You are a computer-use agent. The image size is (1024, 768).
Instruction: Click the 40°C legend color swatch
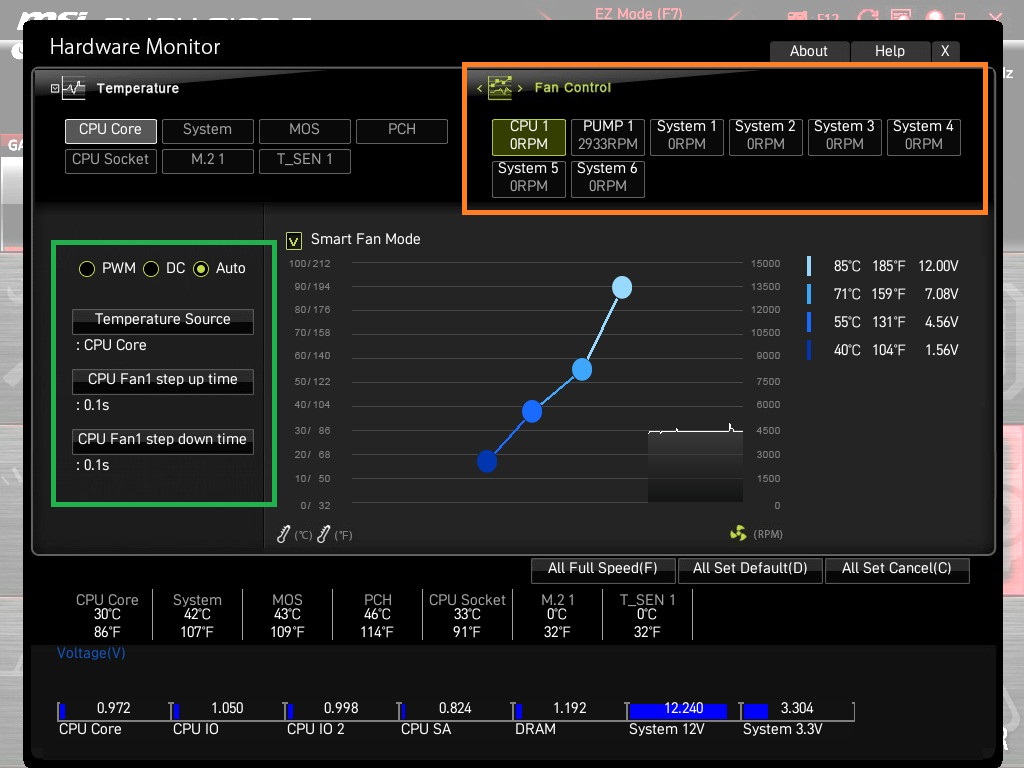click(809, 350)
